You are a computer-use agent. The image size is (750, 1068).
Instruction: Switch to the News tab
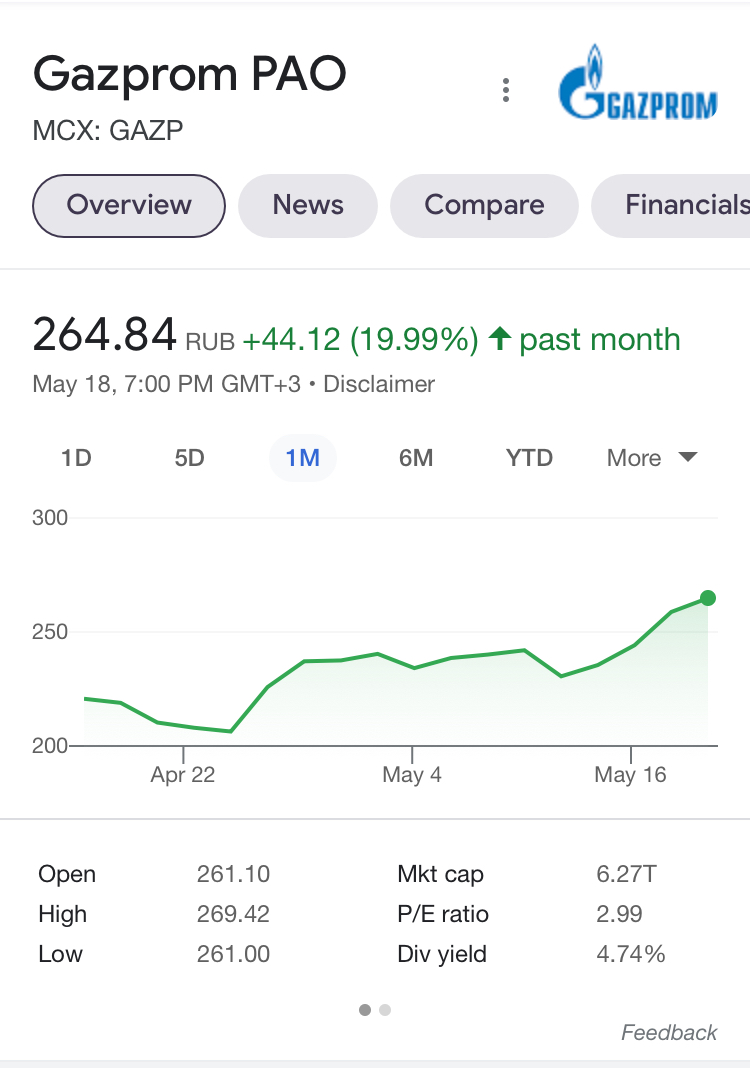[308, 206]
